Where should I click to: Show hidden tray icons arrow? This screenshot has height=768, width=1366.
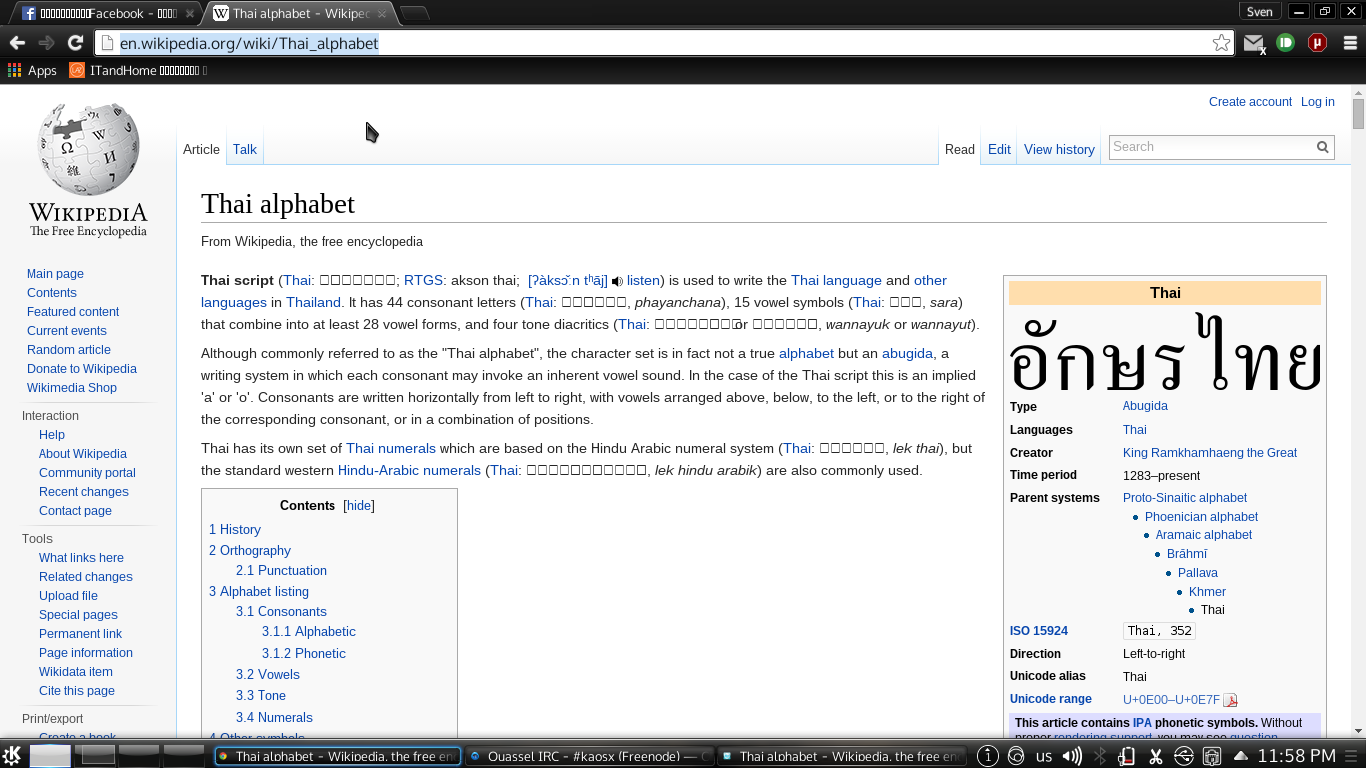(1240, 756)
